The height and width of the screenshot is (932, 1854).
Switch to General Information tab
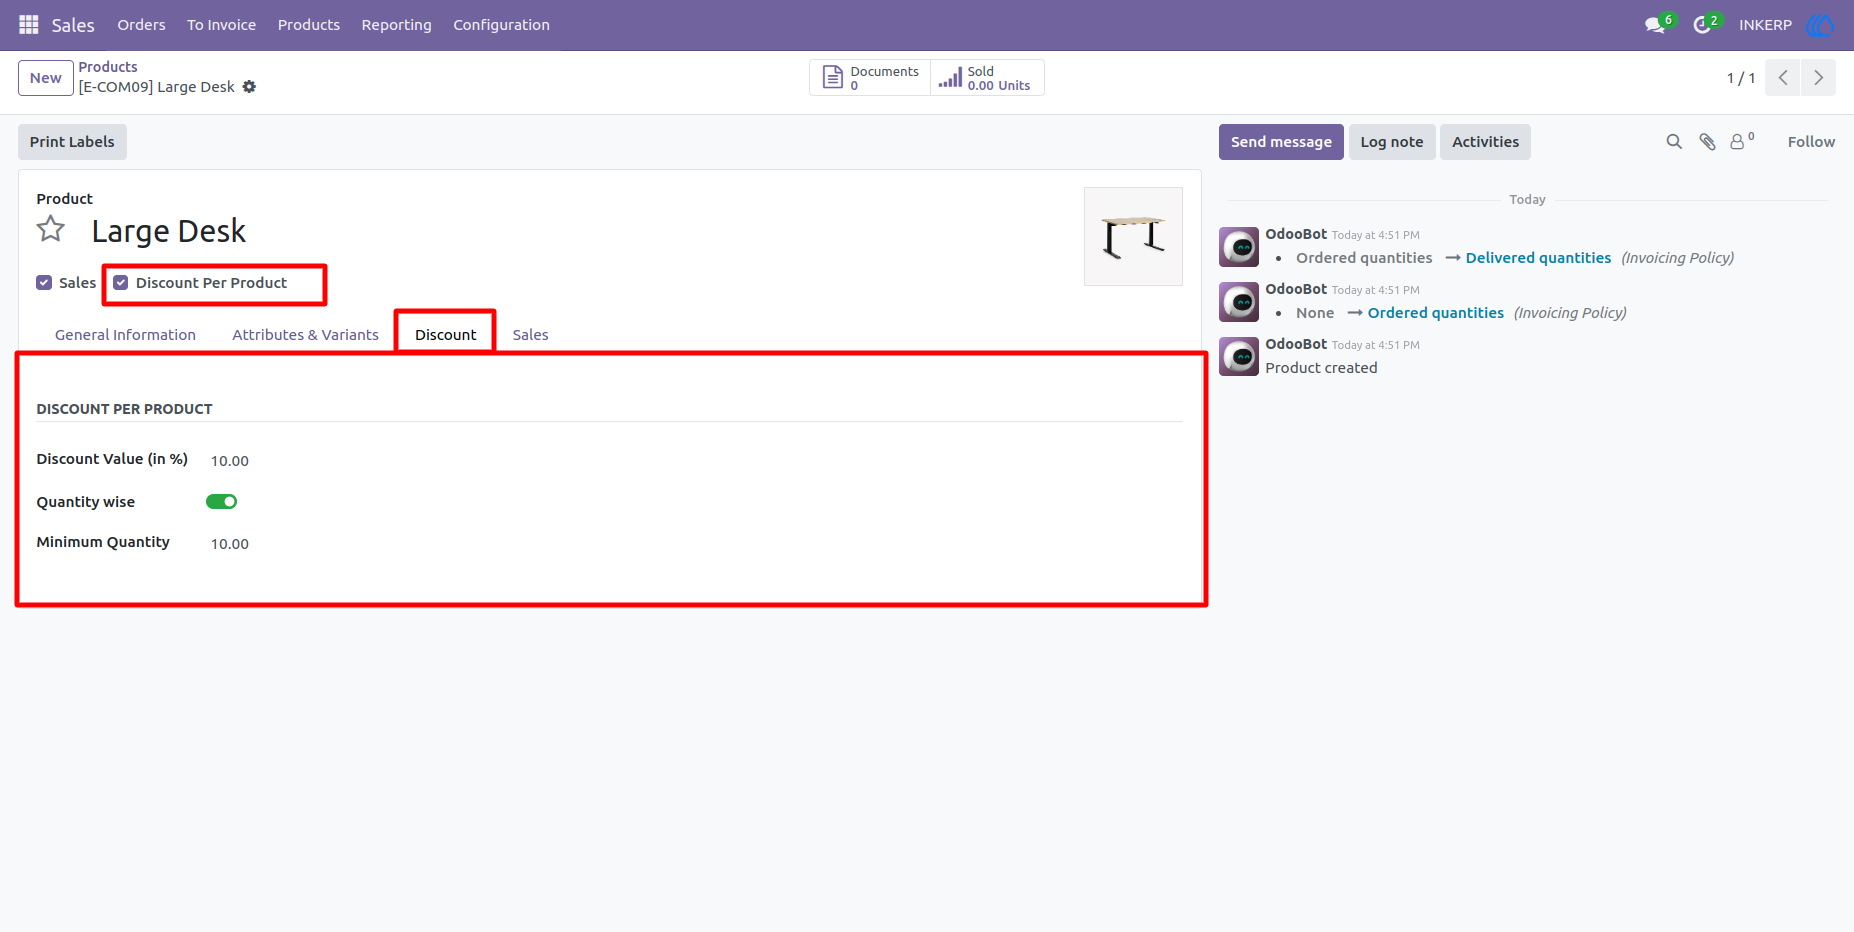[x=125, y=335]
